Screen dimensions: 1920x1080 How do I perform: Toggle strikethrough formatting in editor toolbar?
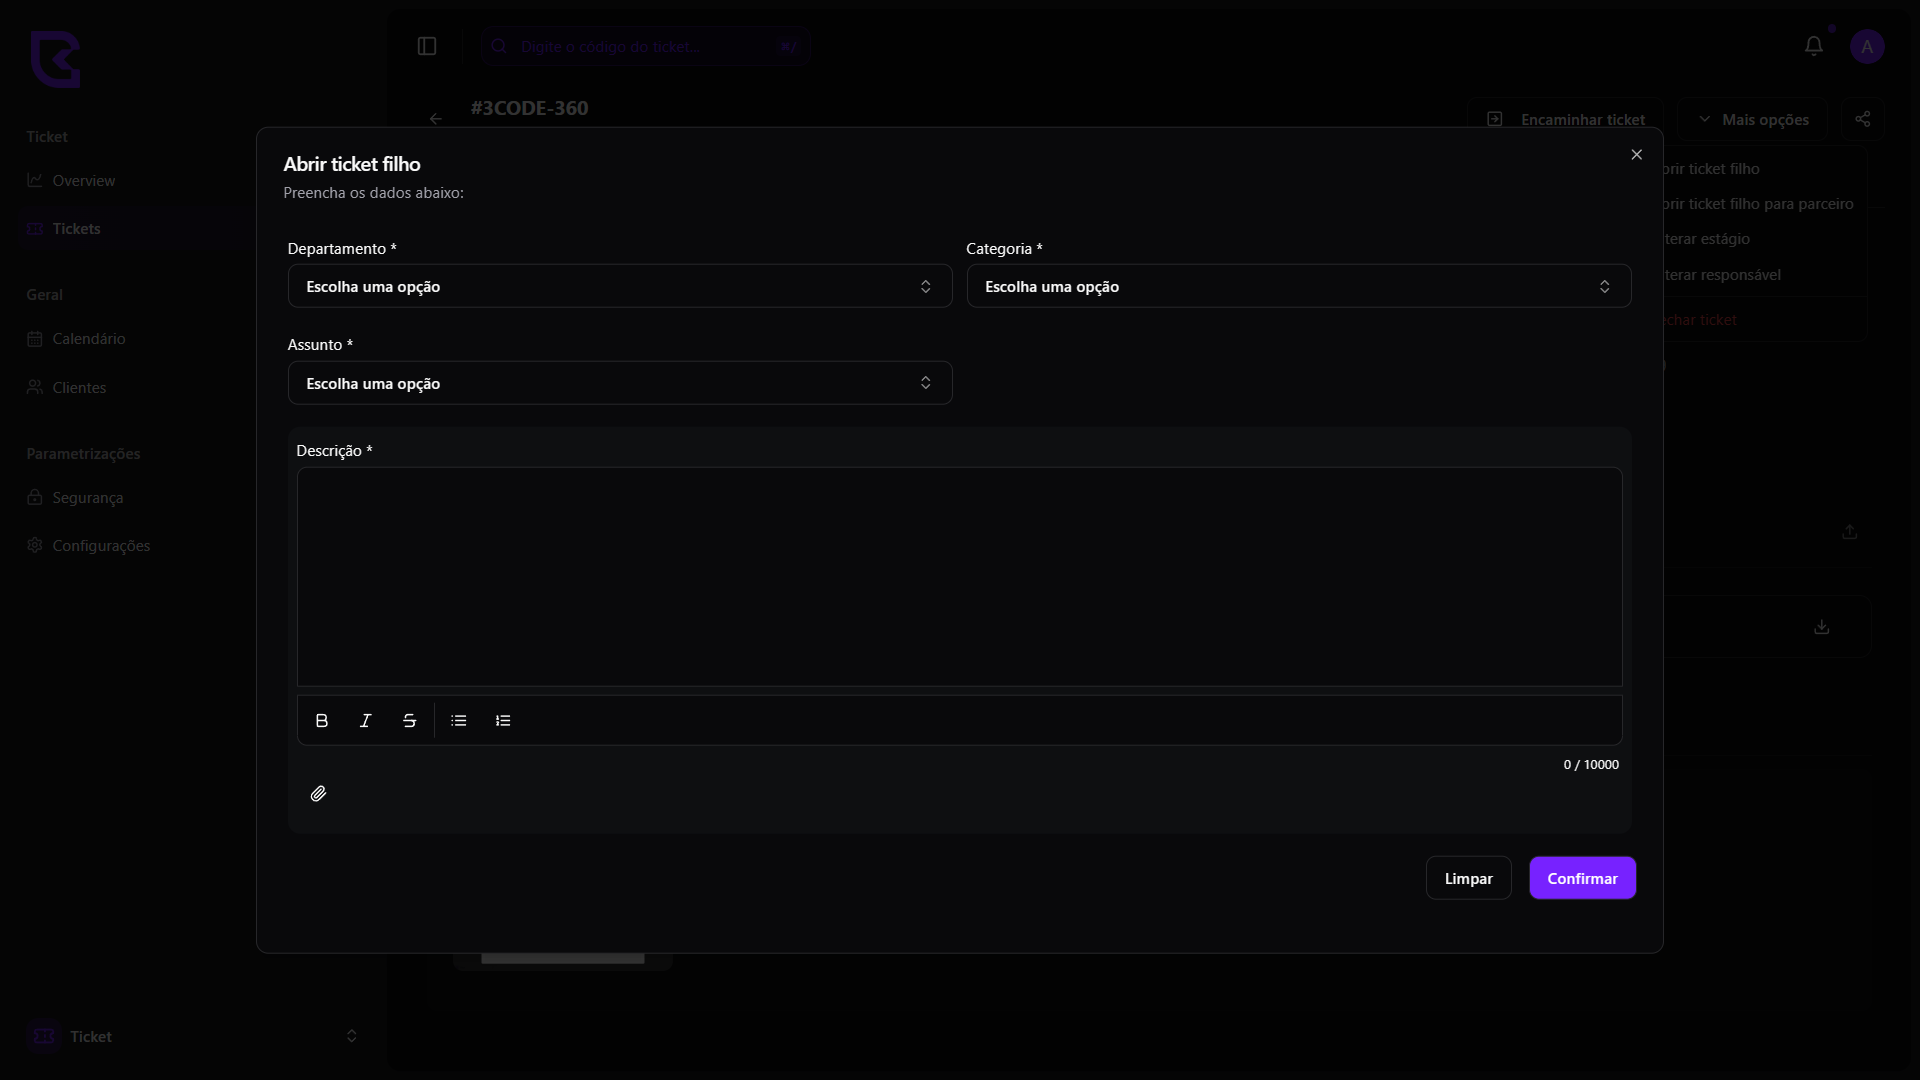(410, 721)
